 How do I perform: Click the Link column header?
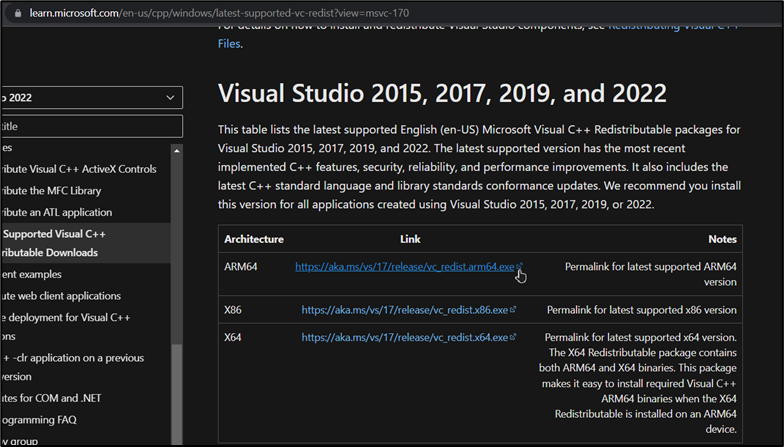[x=410, y=239]
